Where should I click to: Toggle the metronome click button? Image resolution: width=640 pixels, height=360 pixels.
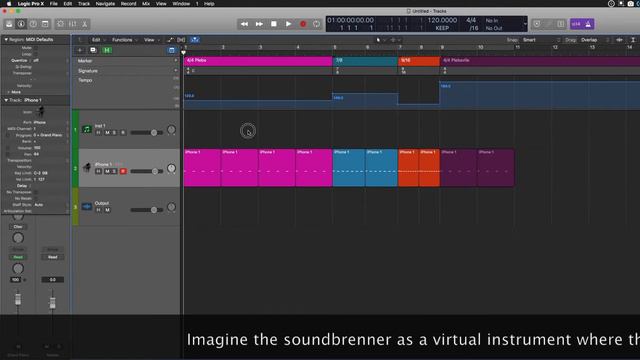coord(588,24)
